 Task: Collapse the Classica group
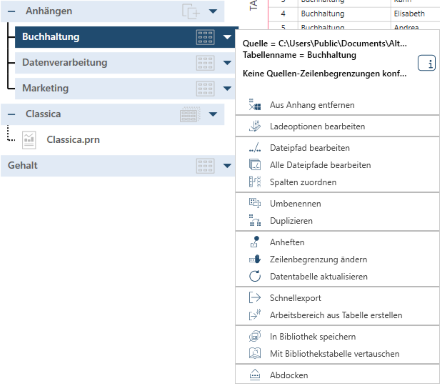[11, 114]
